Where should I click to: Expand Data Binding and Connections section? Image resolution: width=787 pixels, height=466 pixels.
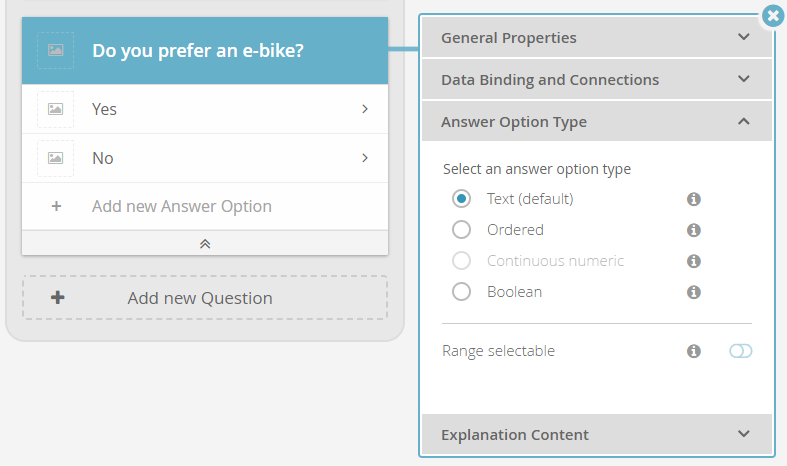(x=597, y=79)
